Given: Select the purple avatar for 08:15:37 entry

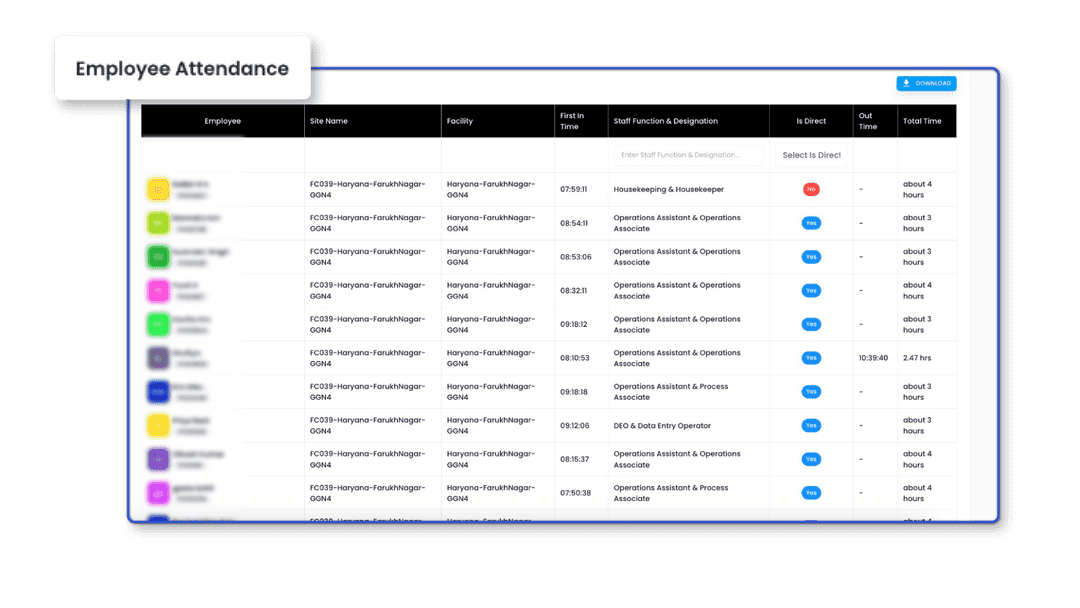Looking at the screenshot, I should pos(158,459).
